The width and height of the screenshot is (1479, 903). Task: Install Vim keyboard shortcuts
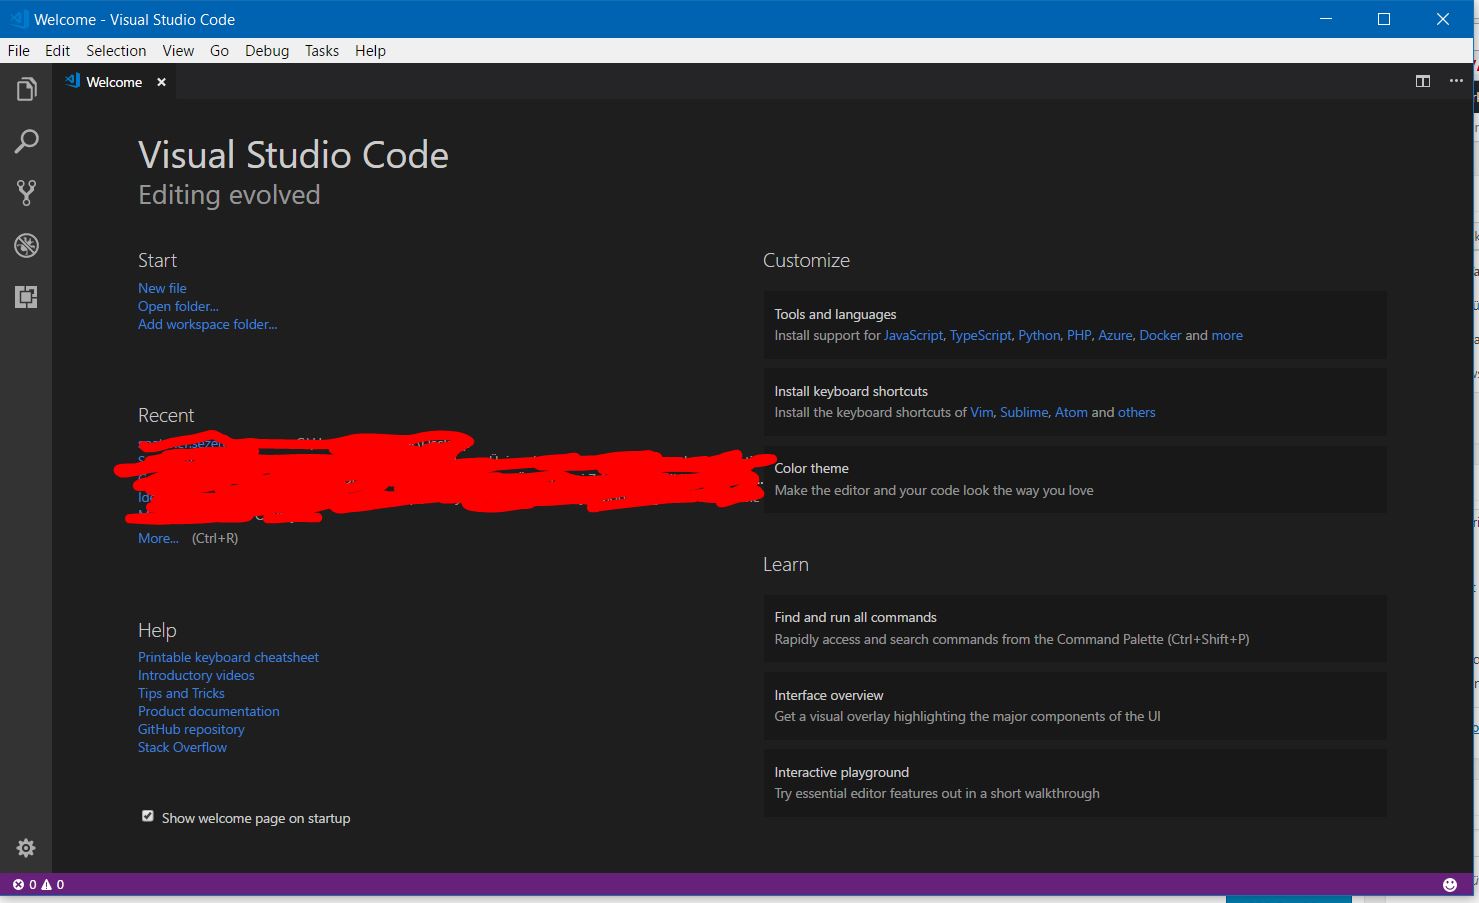coord(981,412)
